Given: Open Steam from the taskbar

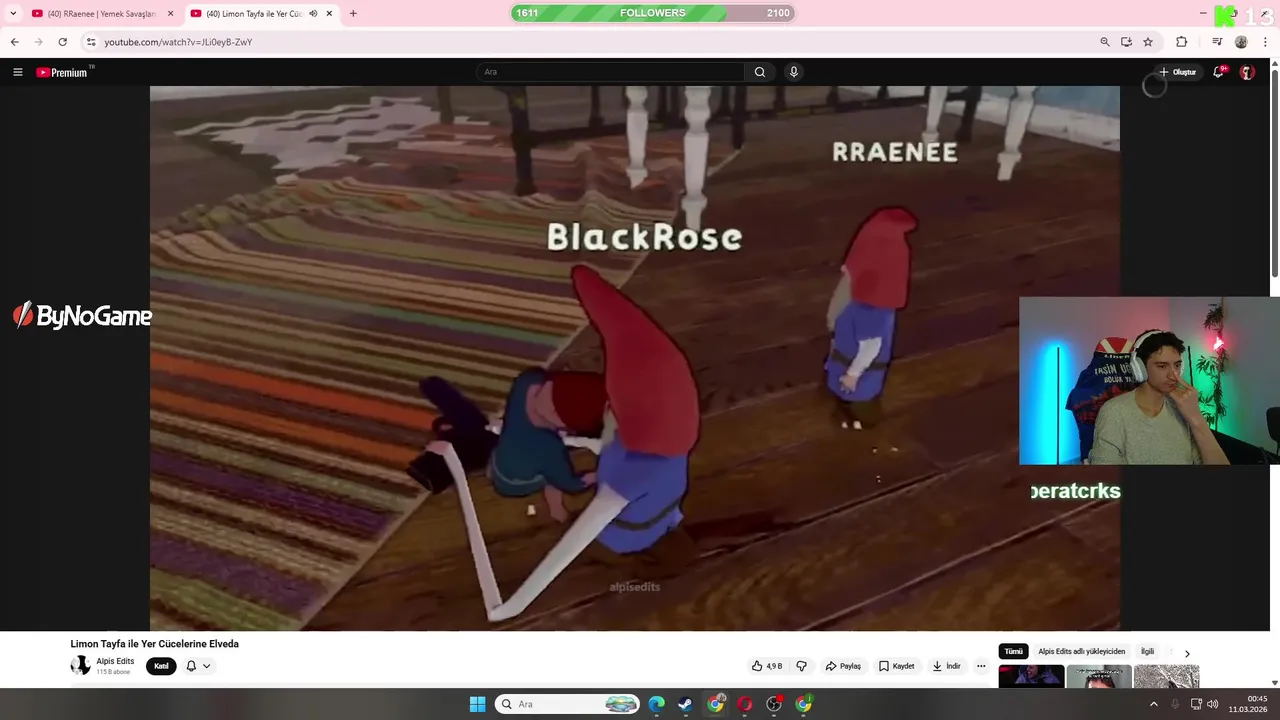Looking at the screenshot, I should click(x=685, y=704).
